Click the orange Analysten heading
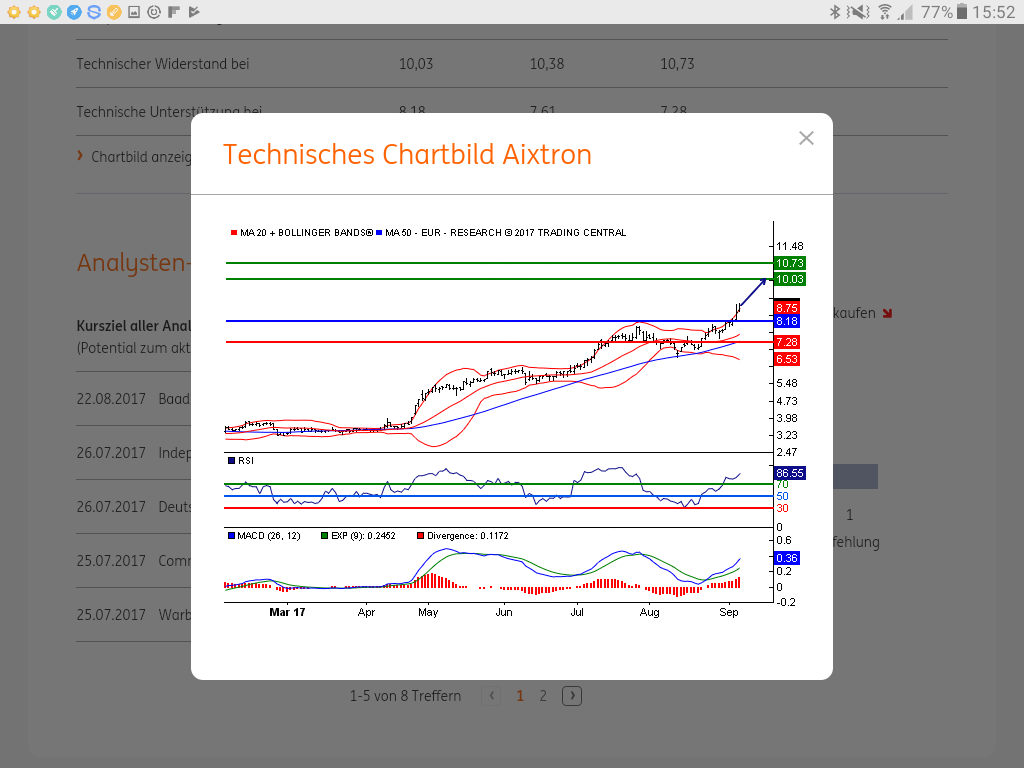1024x768 pixels. pos(133,263)
